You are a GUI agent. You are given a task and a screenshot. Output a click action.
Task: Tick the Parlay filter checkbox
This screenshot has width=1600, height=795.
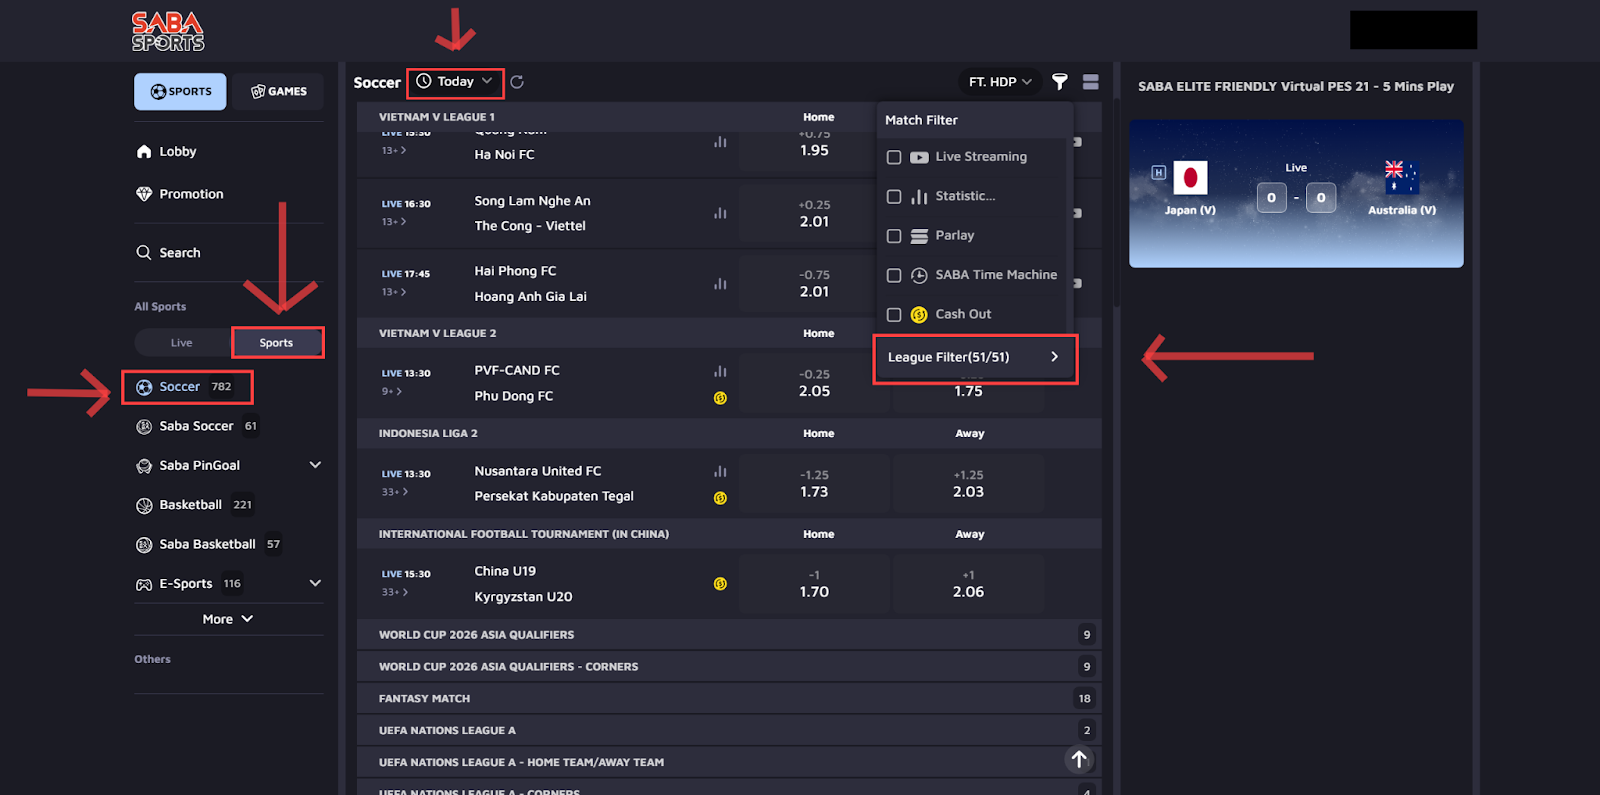pyautogui.click(x=894, y=236)
